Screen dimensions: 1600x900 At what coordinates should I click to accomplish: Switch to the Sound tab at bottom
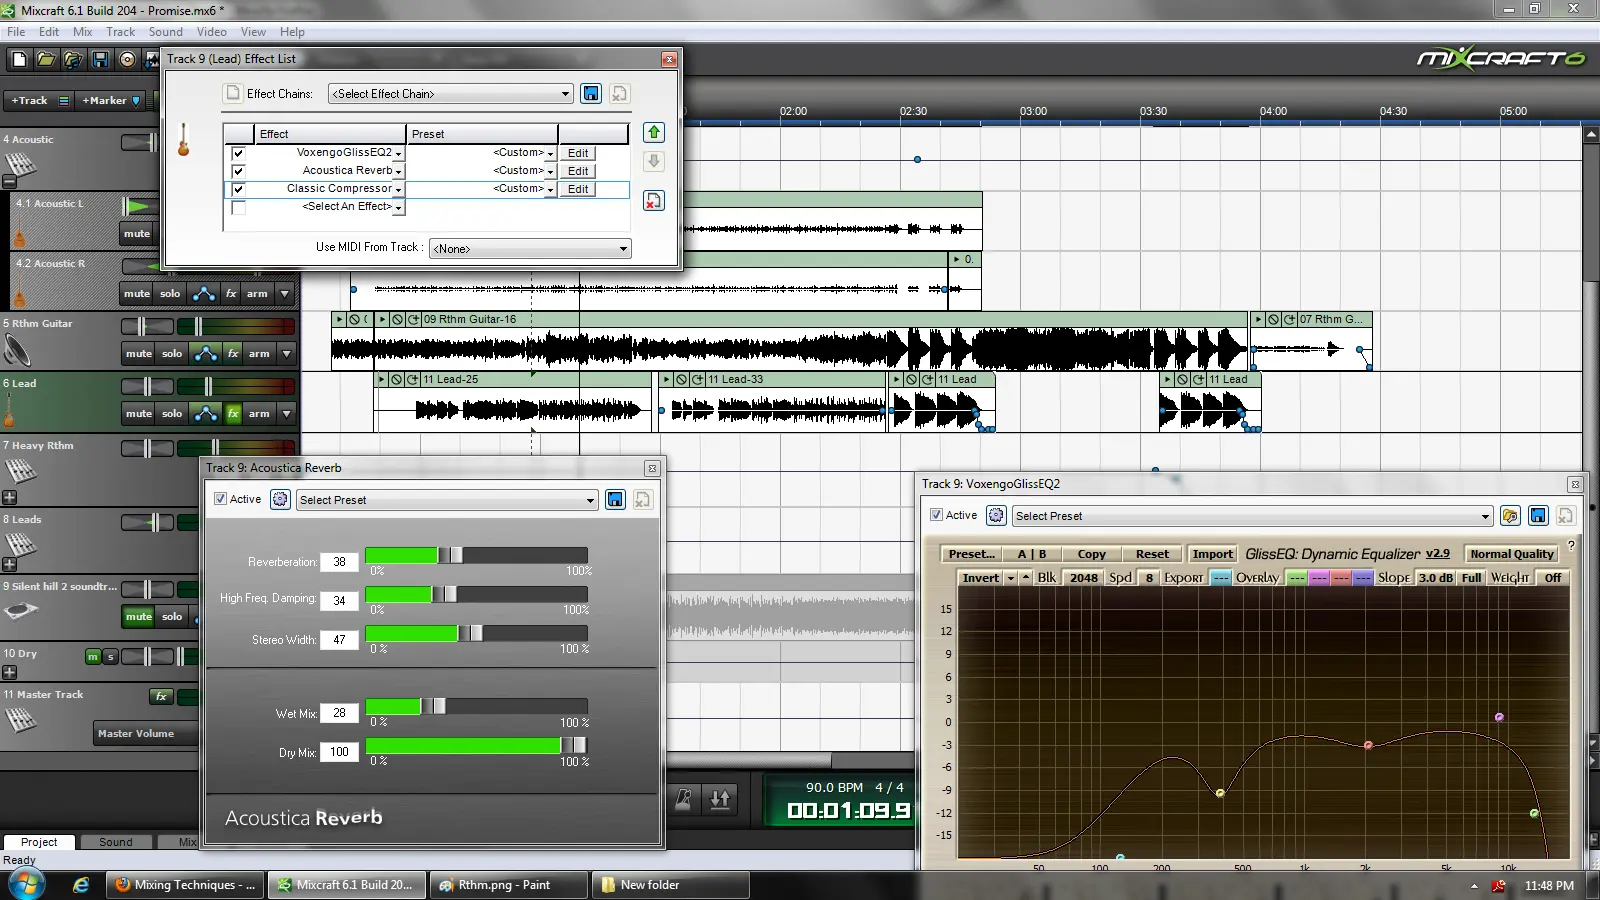(115, 842)
